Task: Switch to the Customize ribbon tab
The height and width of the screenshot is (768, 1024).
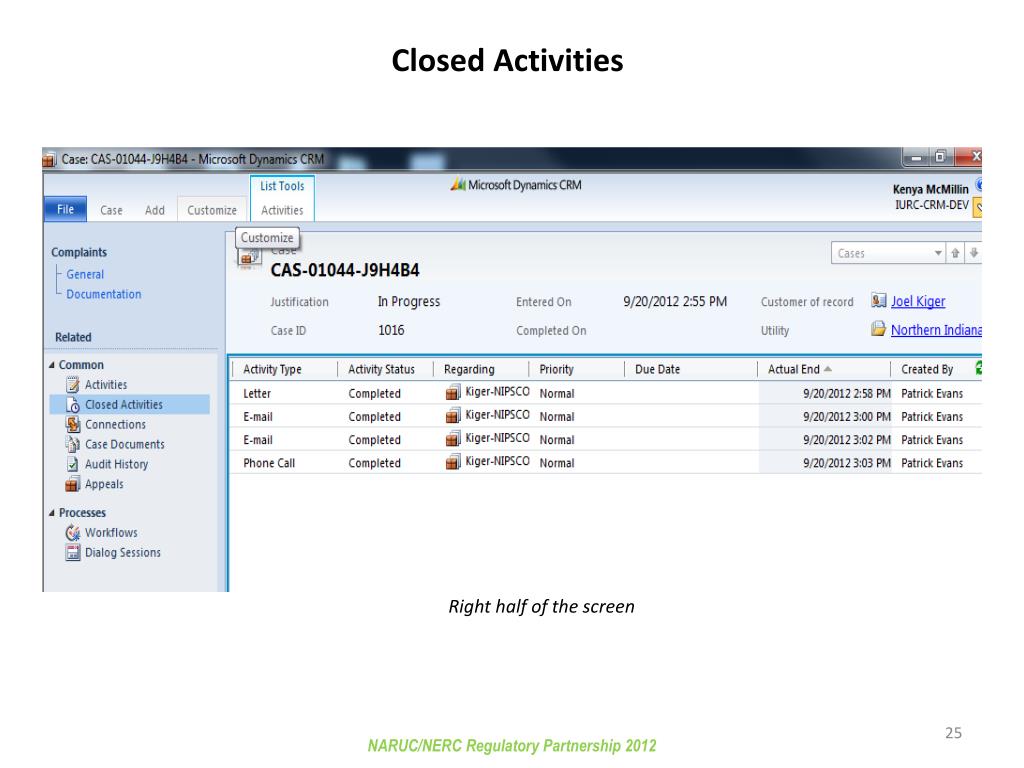Action: 212,210
